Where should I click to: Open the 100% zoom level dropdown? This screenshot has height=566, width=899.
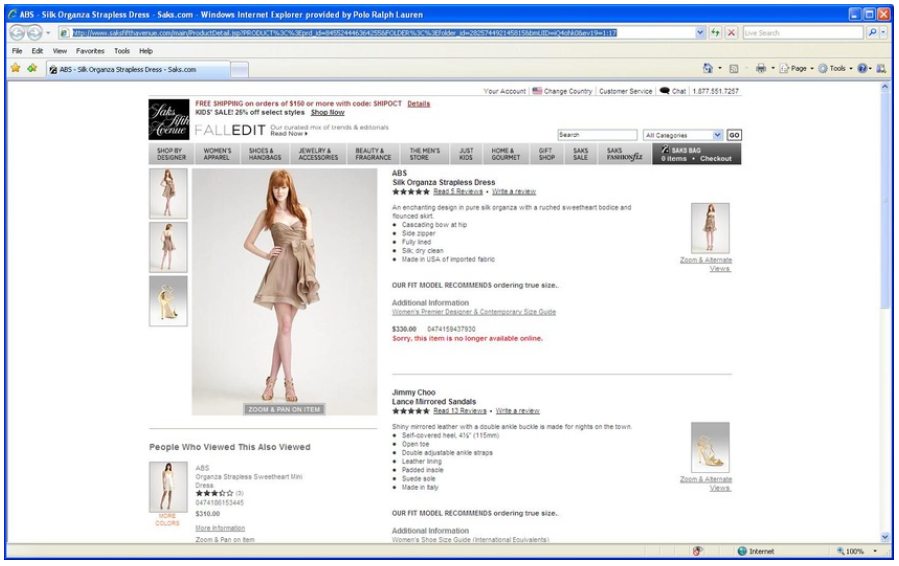(x=875, y=551)
